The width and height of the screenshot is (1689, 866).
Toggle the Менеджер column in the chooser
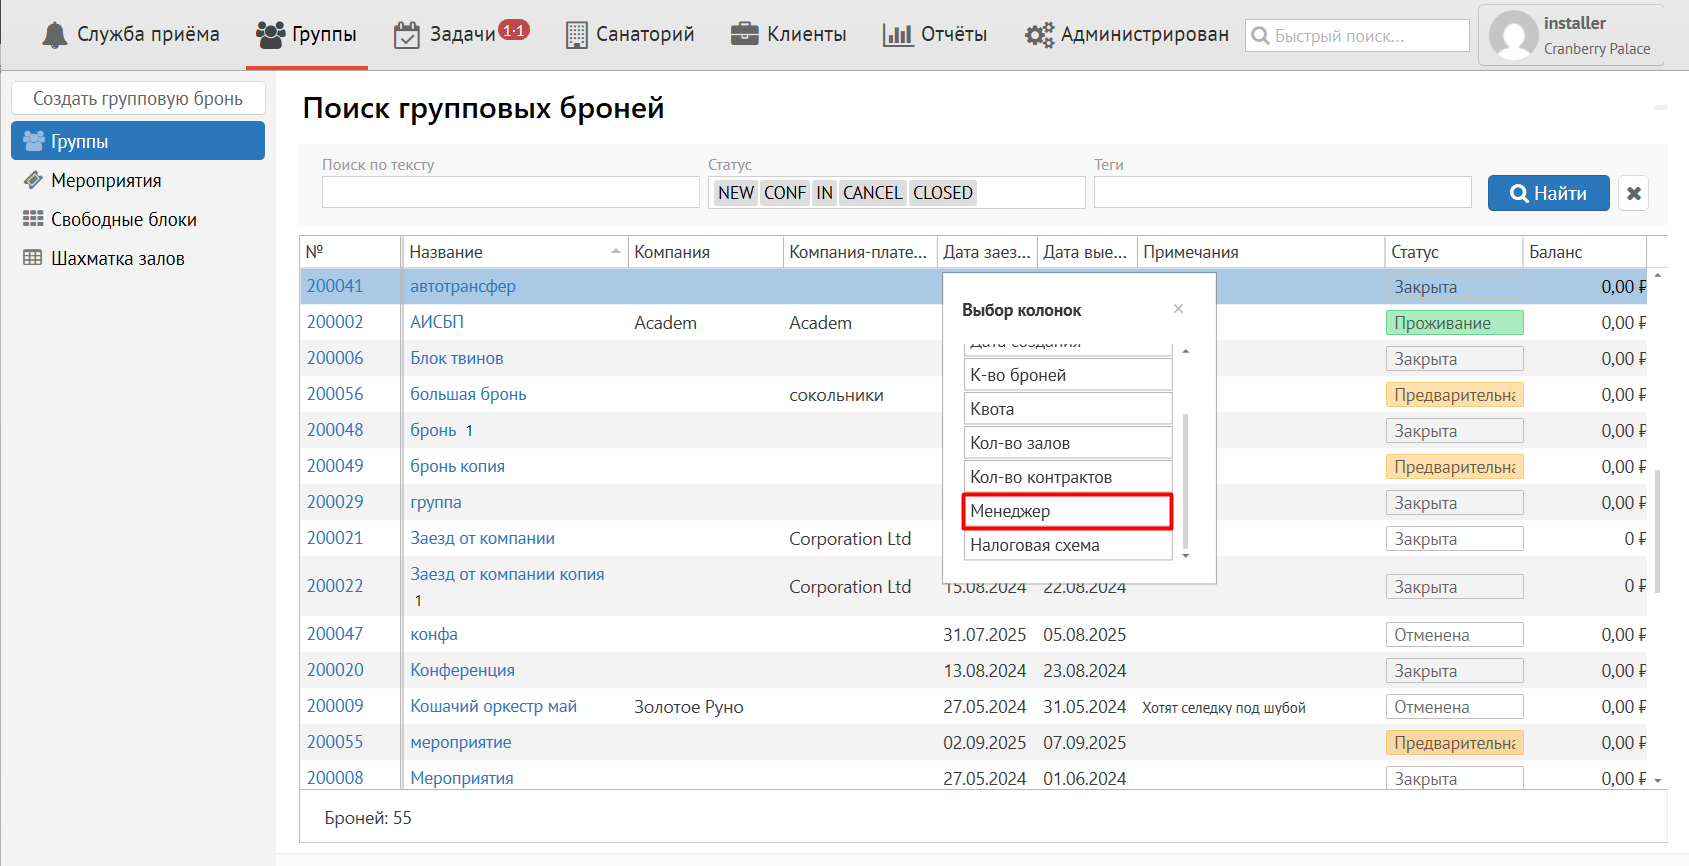[x=1066, y=511]
